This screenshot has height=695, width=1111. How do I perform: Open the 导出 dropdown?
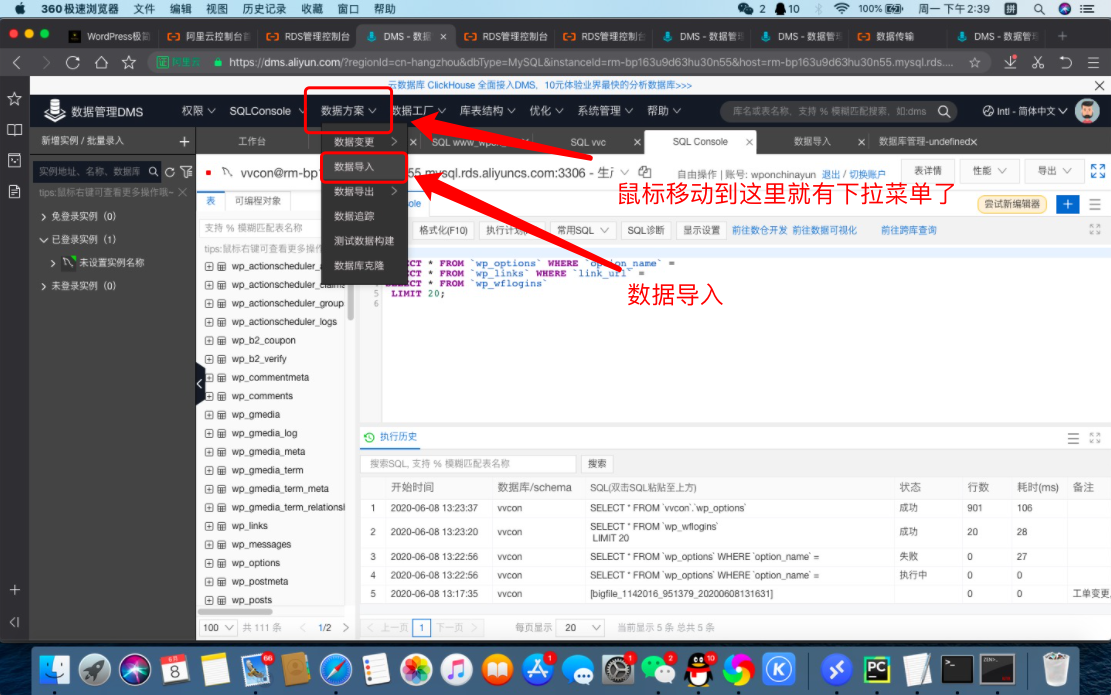(x=1054, y=171)
